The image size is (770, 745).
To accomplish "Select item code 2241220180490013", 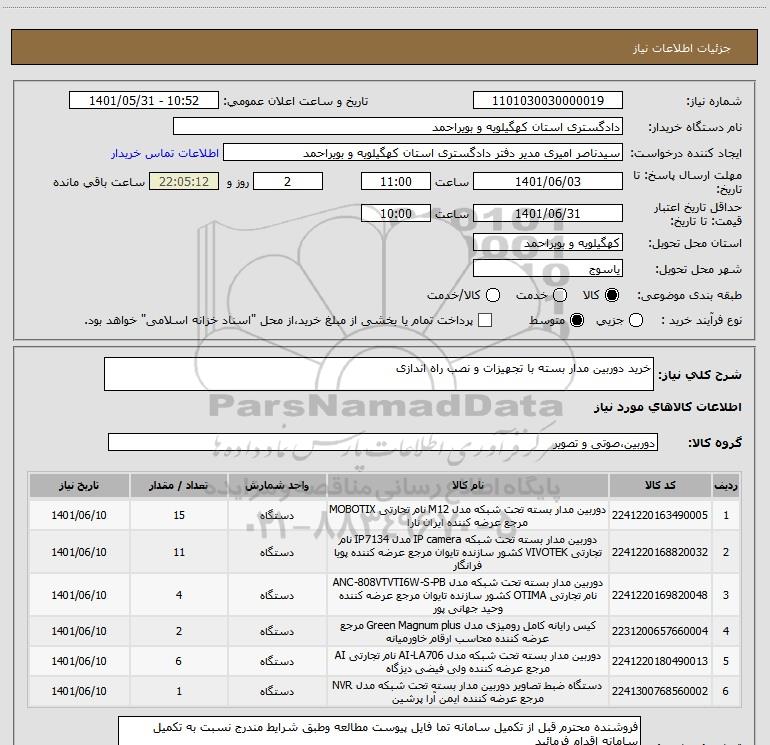I will 660,661.
